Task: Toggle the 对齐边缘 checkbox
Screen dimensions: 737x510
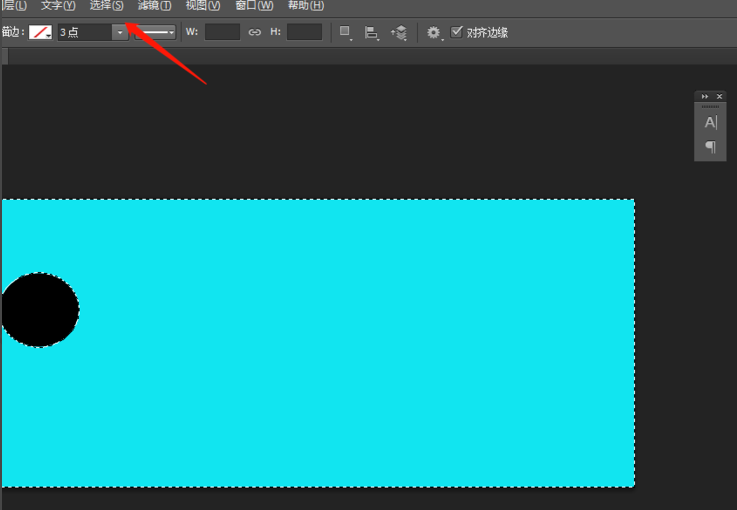Action: click(456, 32)
